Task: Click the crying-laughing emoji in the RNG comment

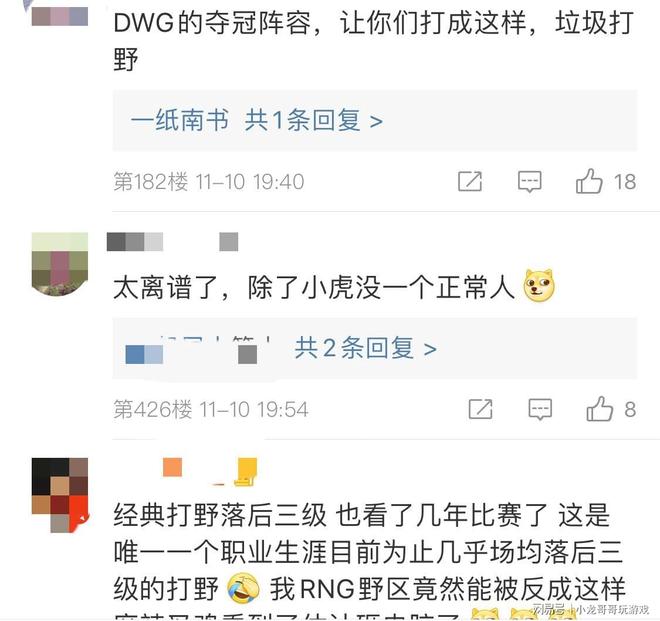Action: click(x=244, y=588)
